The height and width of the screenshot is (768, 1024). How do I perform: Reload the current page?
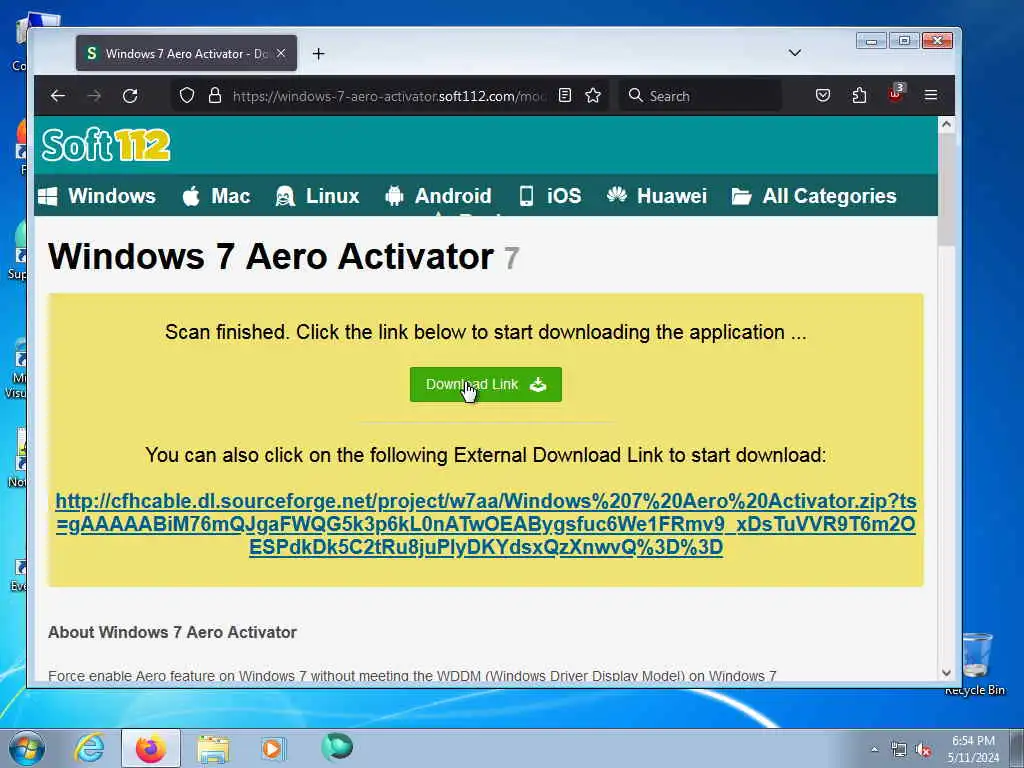(x=130, y=96)
